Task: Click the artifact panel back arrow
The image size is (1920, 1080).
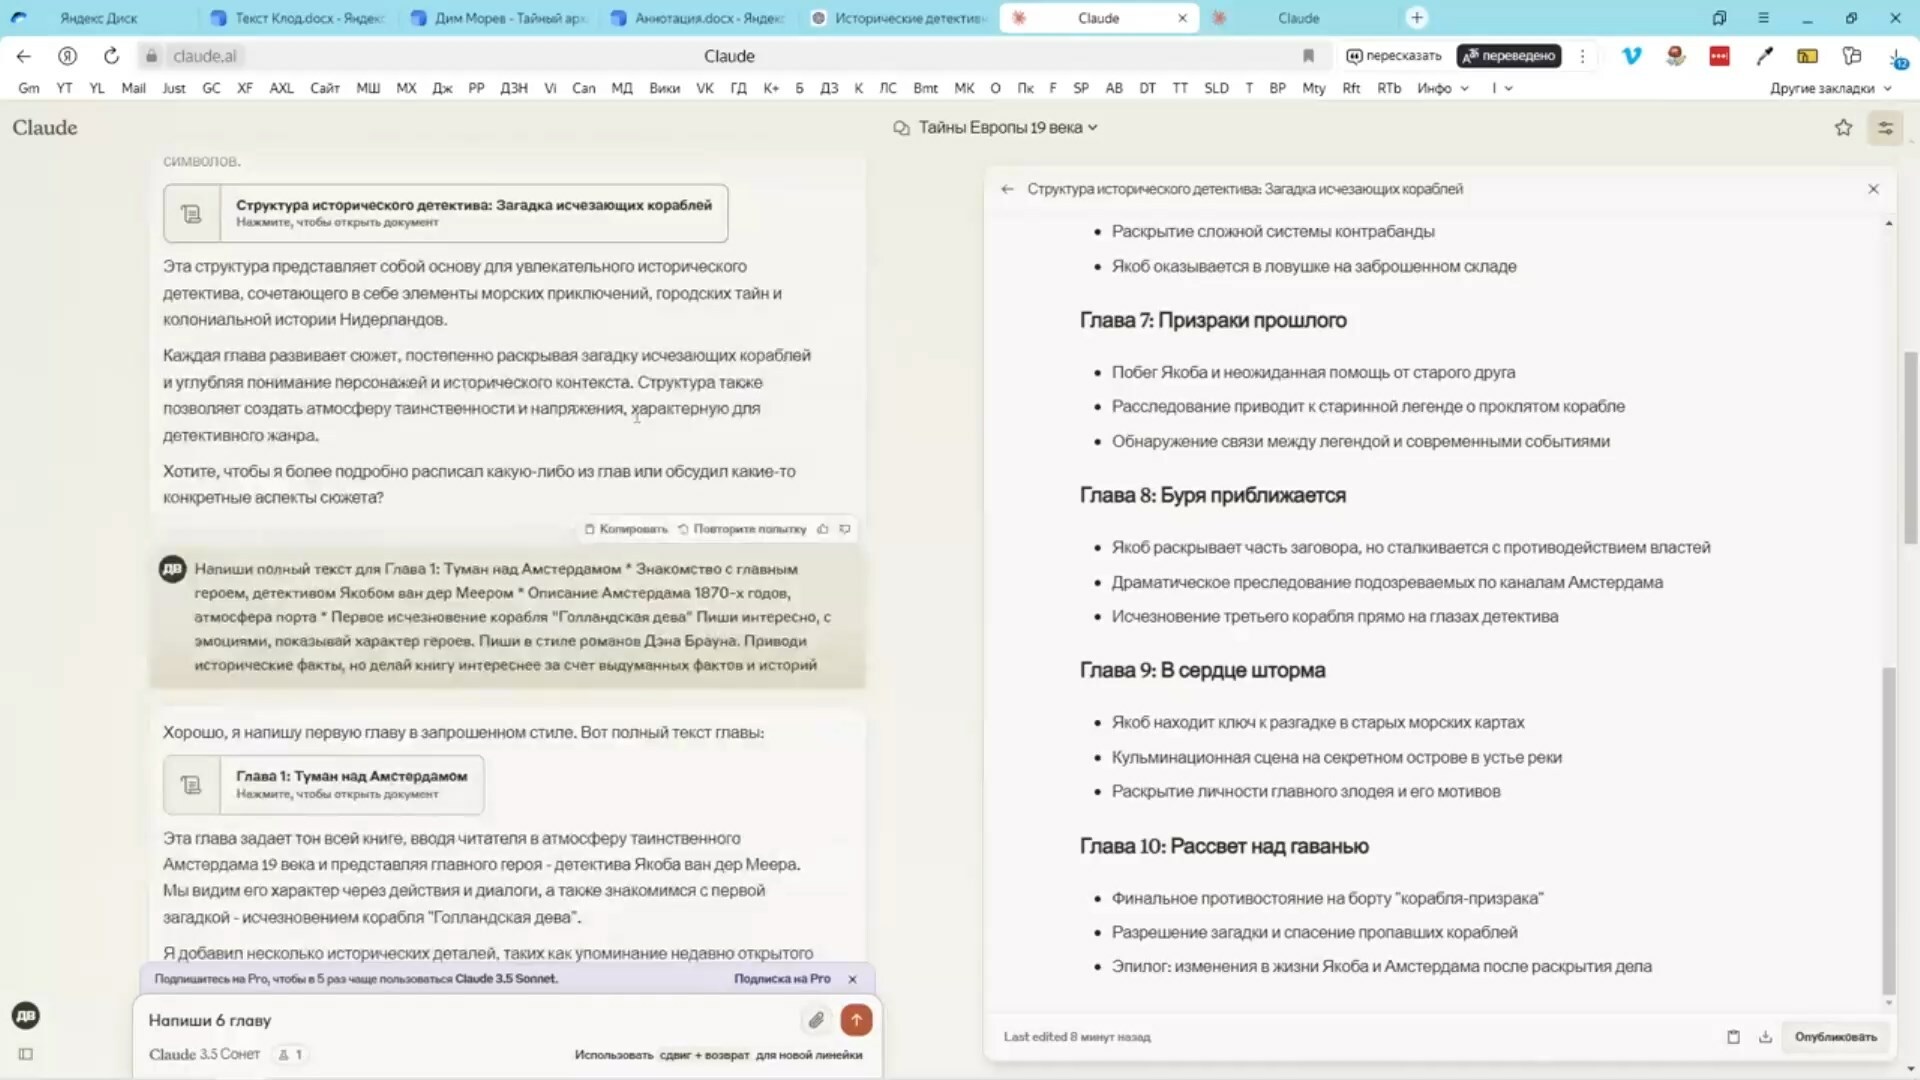Action: click(x=1007, y=189)
